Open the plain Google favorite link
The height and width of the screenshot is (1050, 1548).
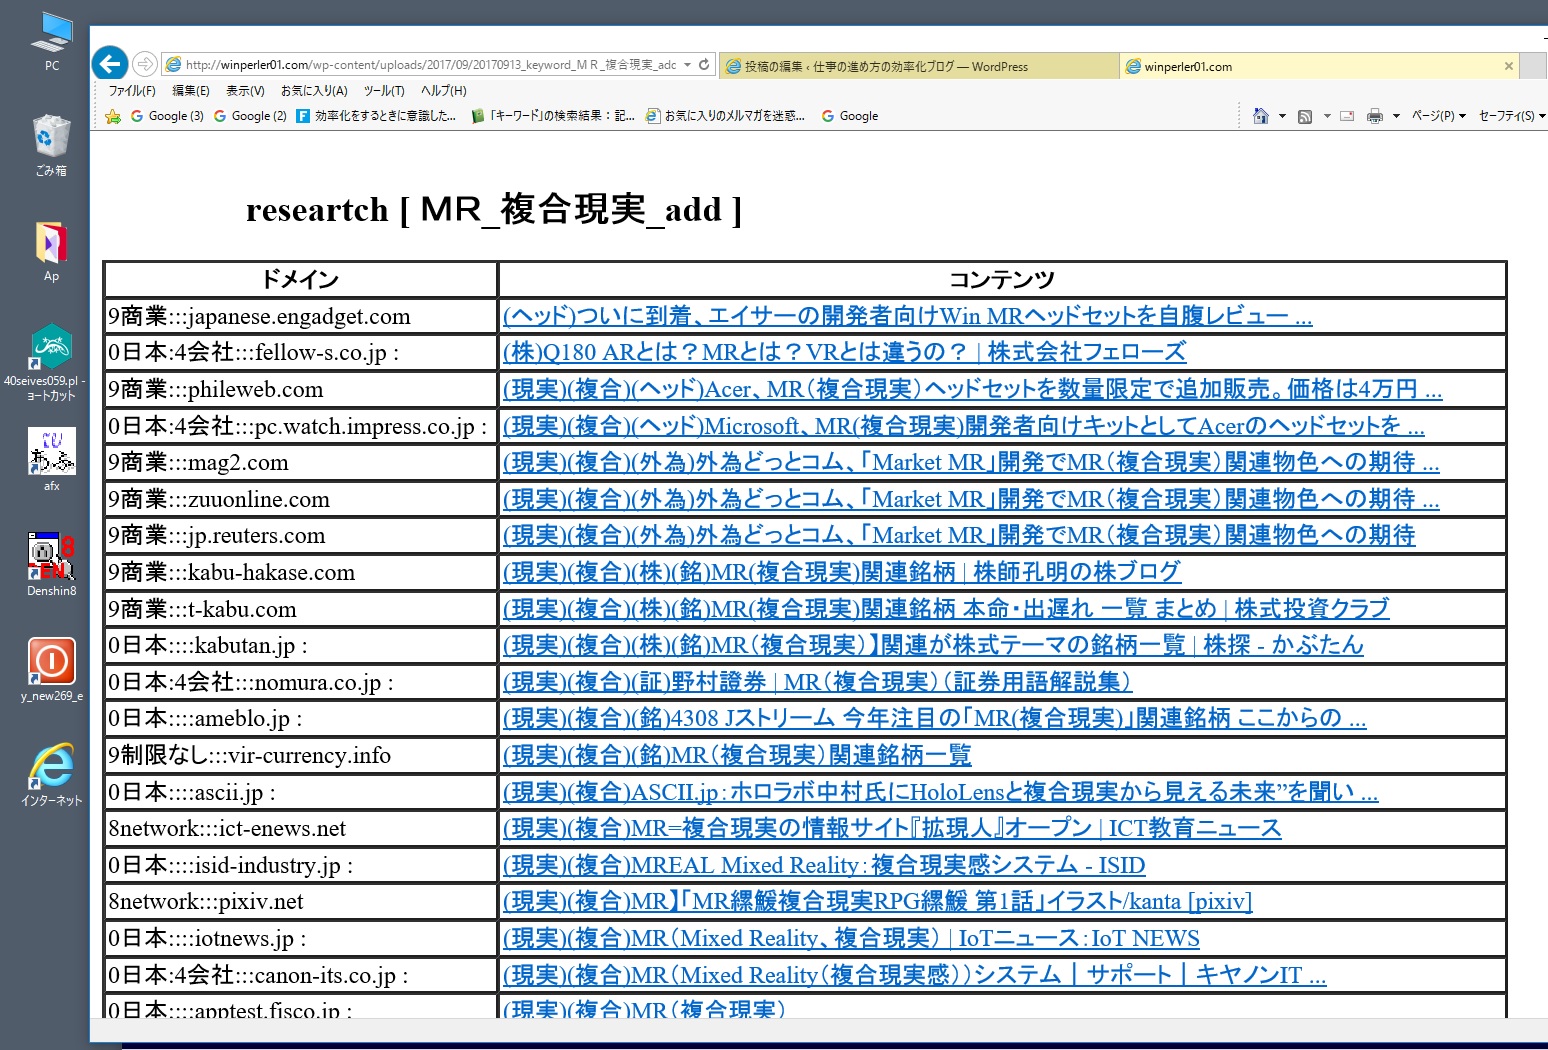[x=850, y=116]
